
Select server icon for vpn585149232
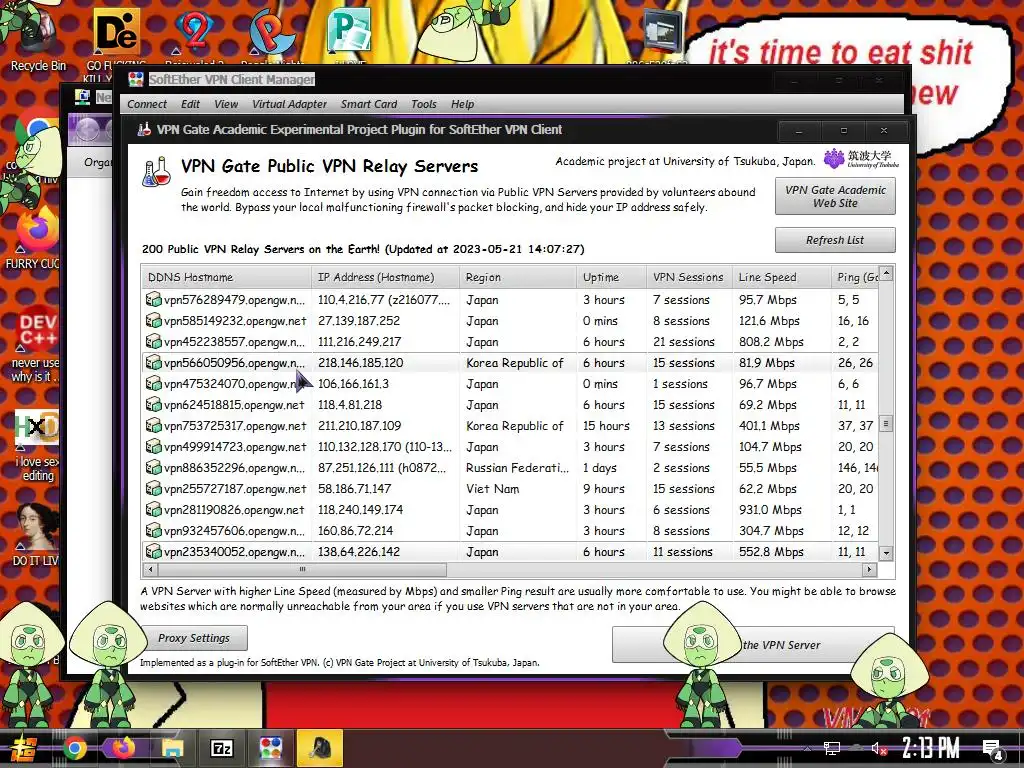pyautogui.click(x=153, y=321)
